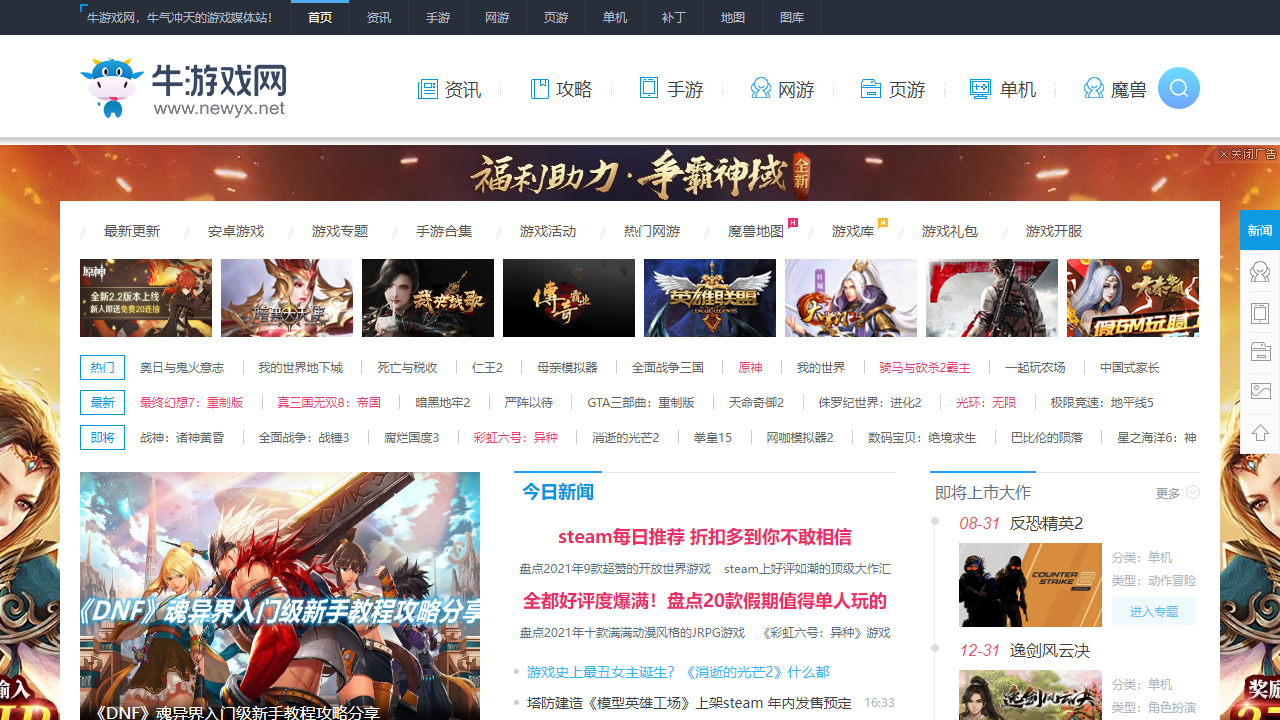Select the 热门 tag label

click(103, 368)
